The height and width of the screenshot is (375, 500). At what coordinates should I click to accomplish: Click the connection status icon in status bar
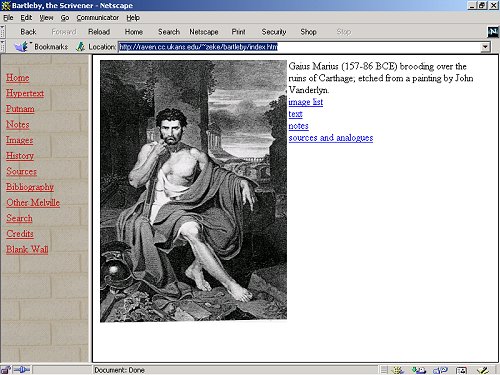(x=22, y=370)
